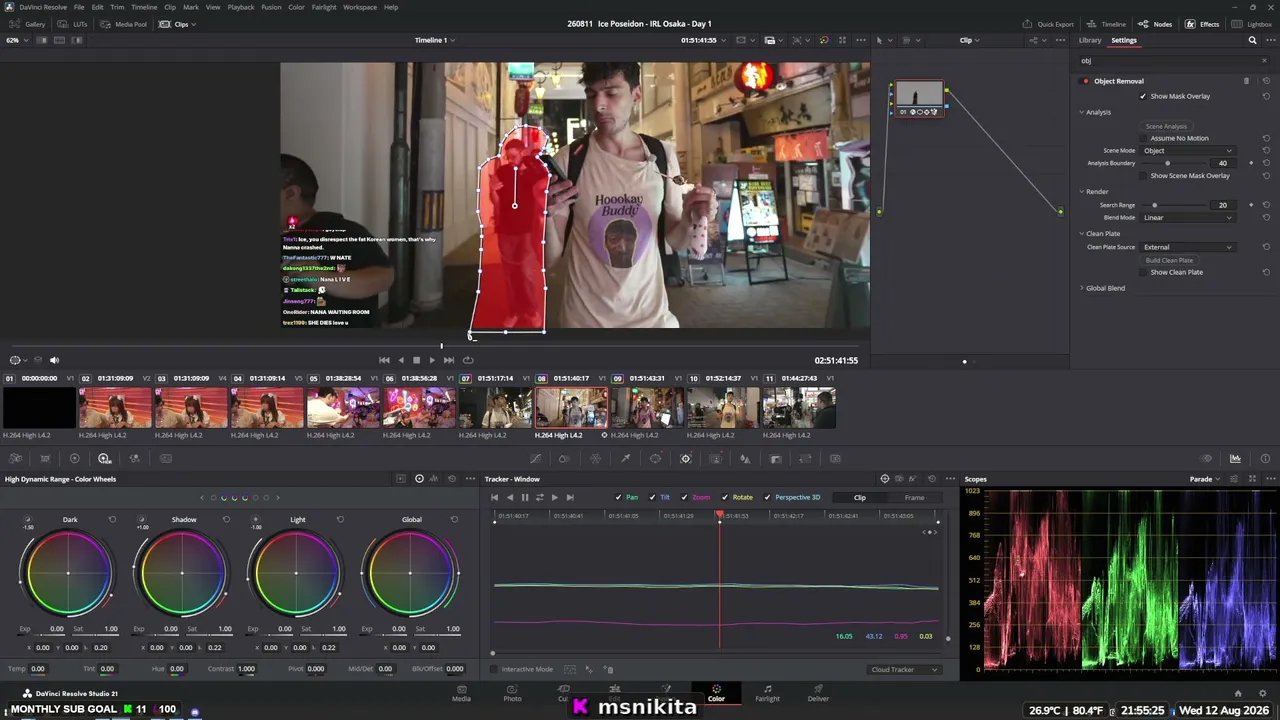Screen dimensions: 1280x720
Task: Disable the Object Removal effect toggle
Action: click(1085, 81)
